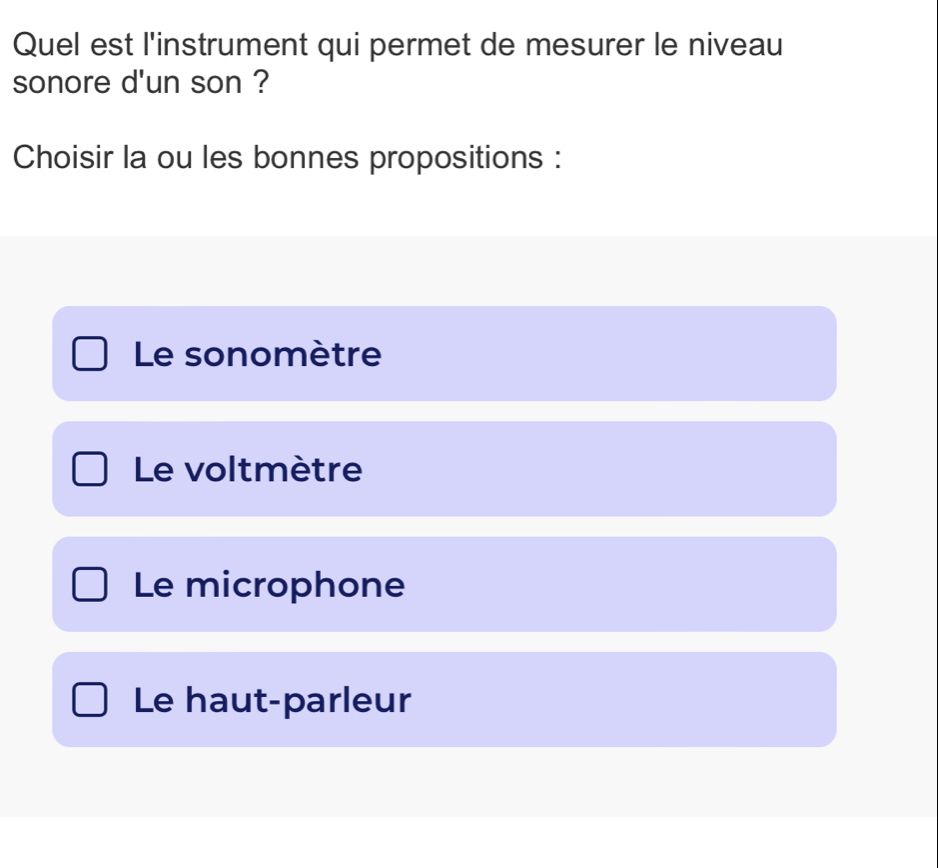Viewport: 938px width, 868px height.
Task: Click empty right side of haut-parleur card
Action: point(650,699)
